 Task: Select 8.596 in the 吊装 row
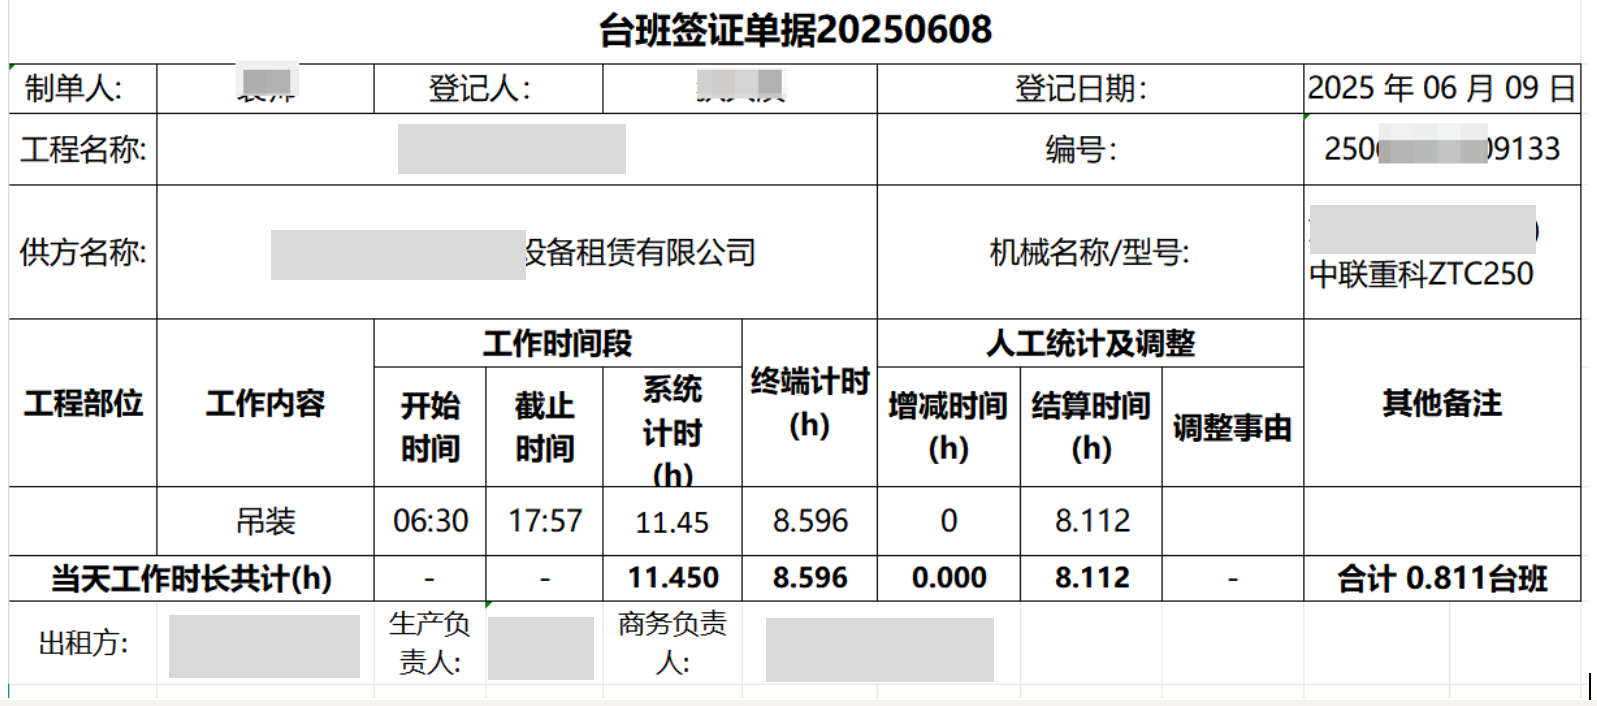pos(809,521)
